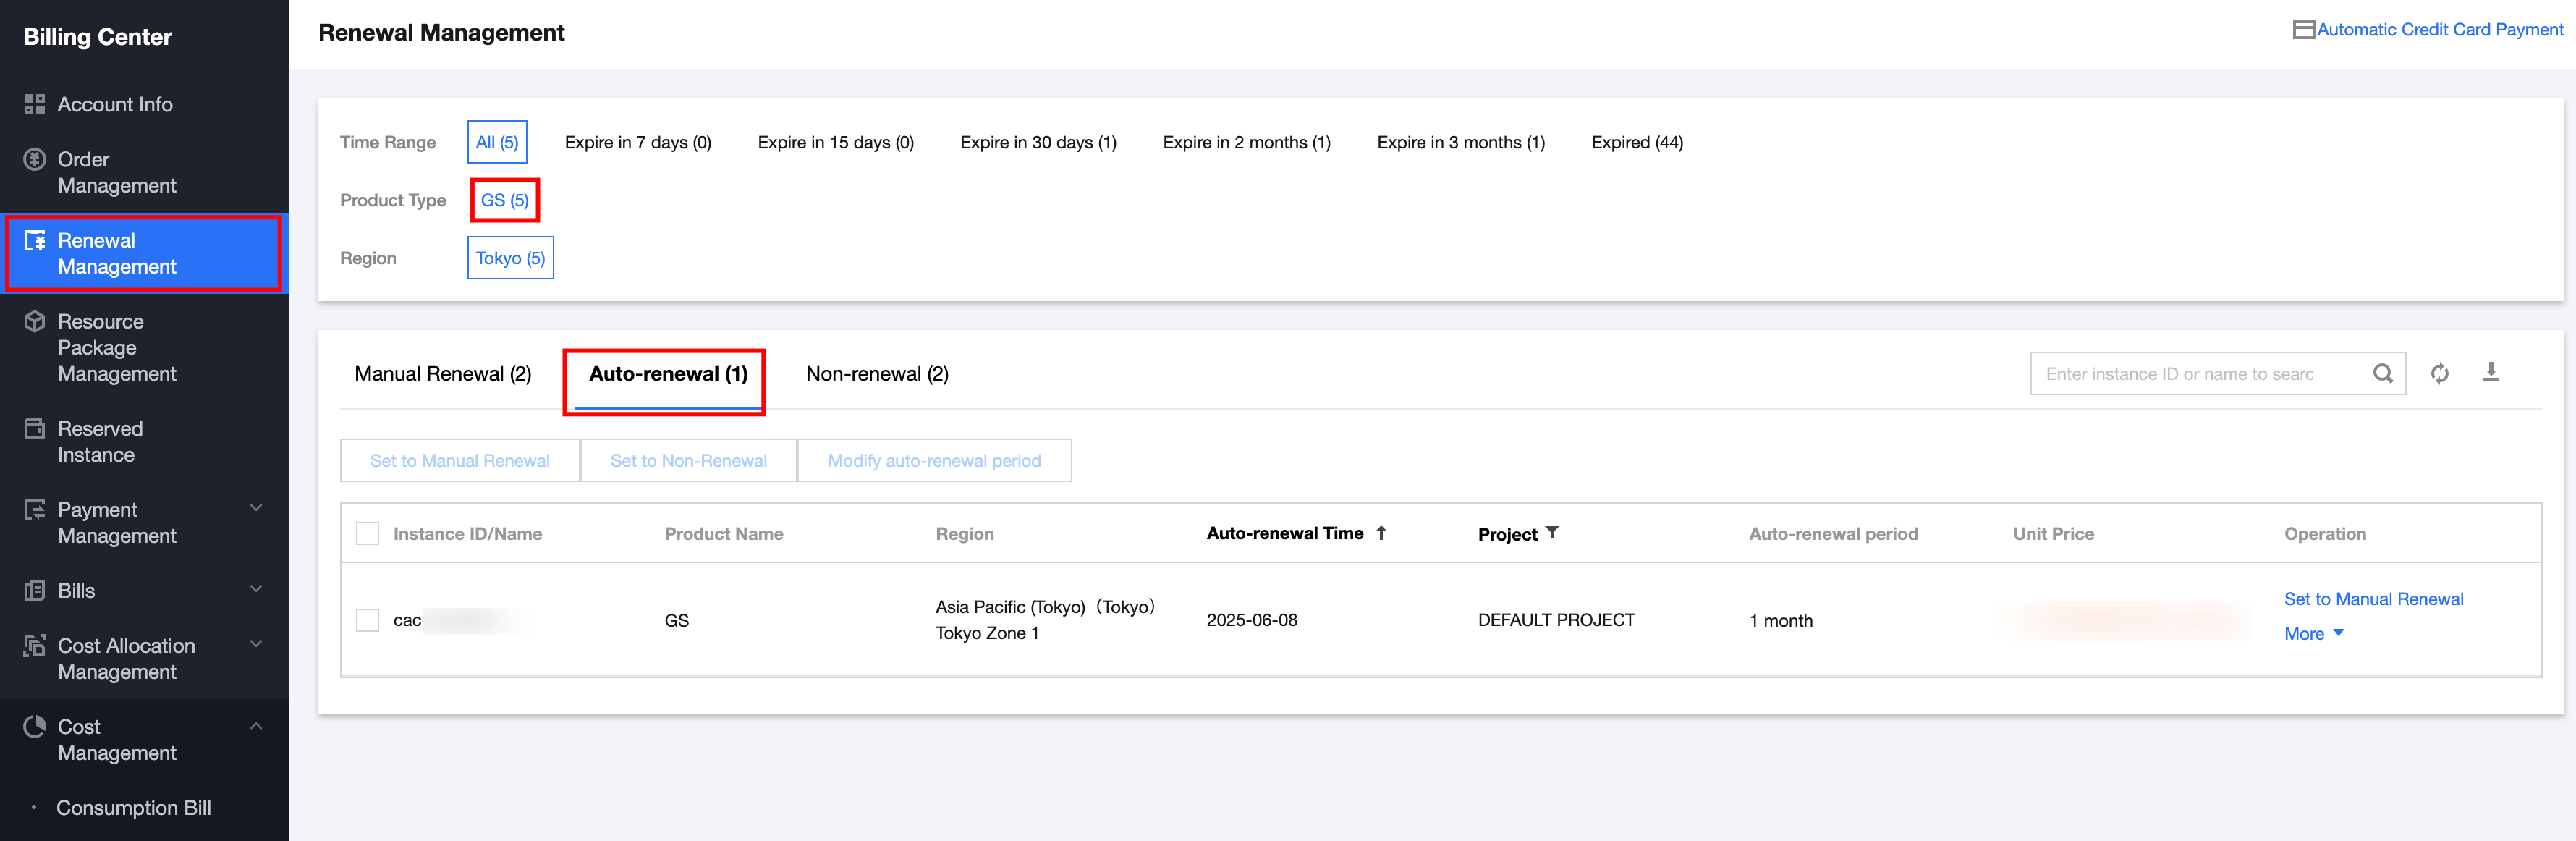This screenshot has height=841, width=2576.
Task: Select the Tokyo (5) region filter
Action: (510, 258)
